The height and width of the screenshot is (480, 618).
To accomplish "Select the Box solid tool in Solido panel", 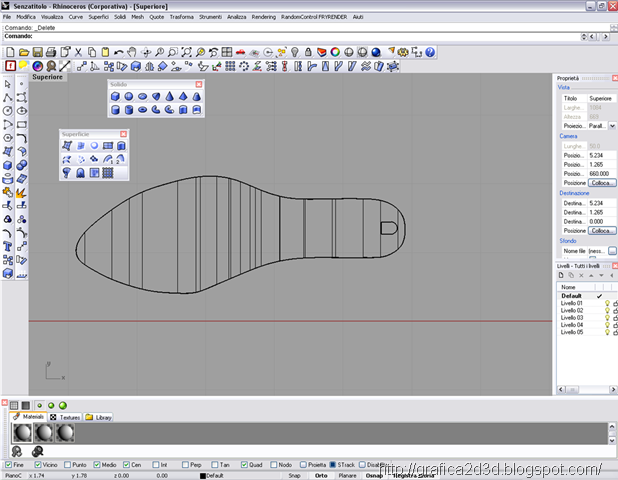I will click(115, 97).
